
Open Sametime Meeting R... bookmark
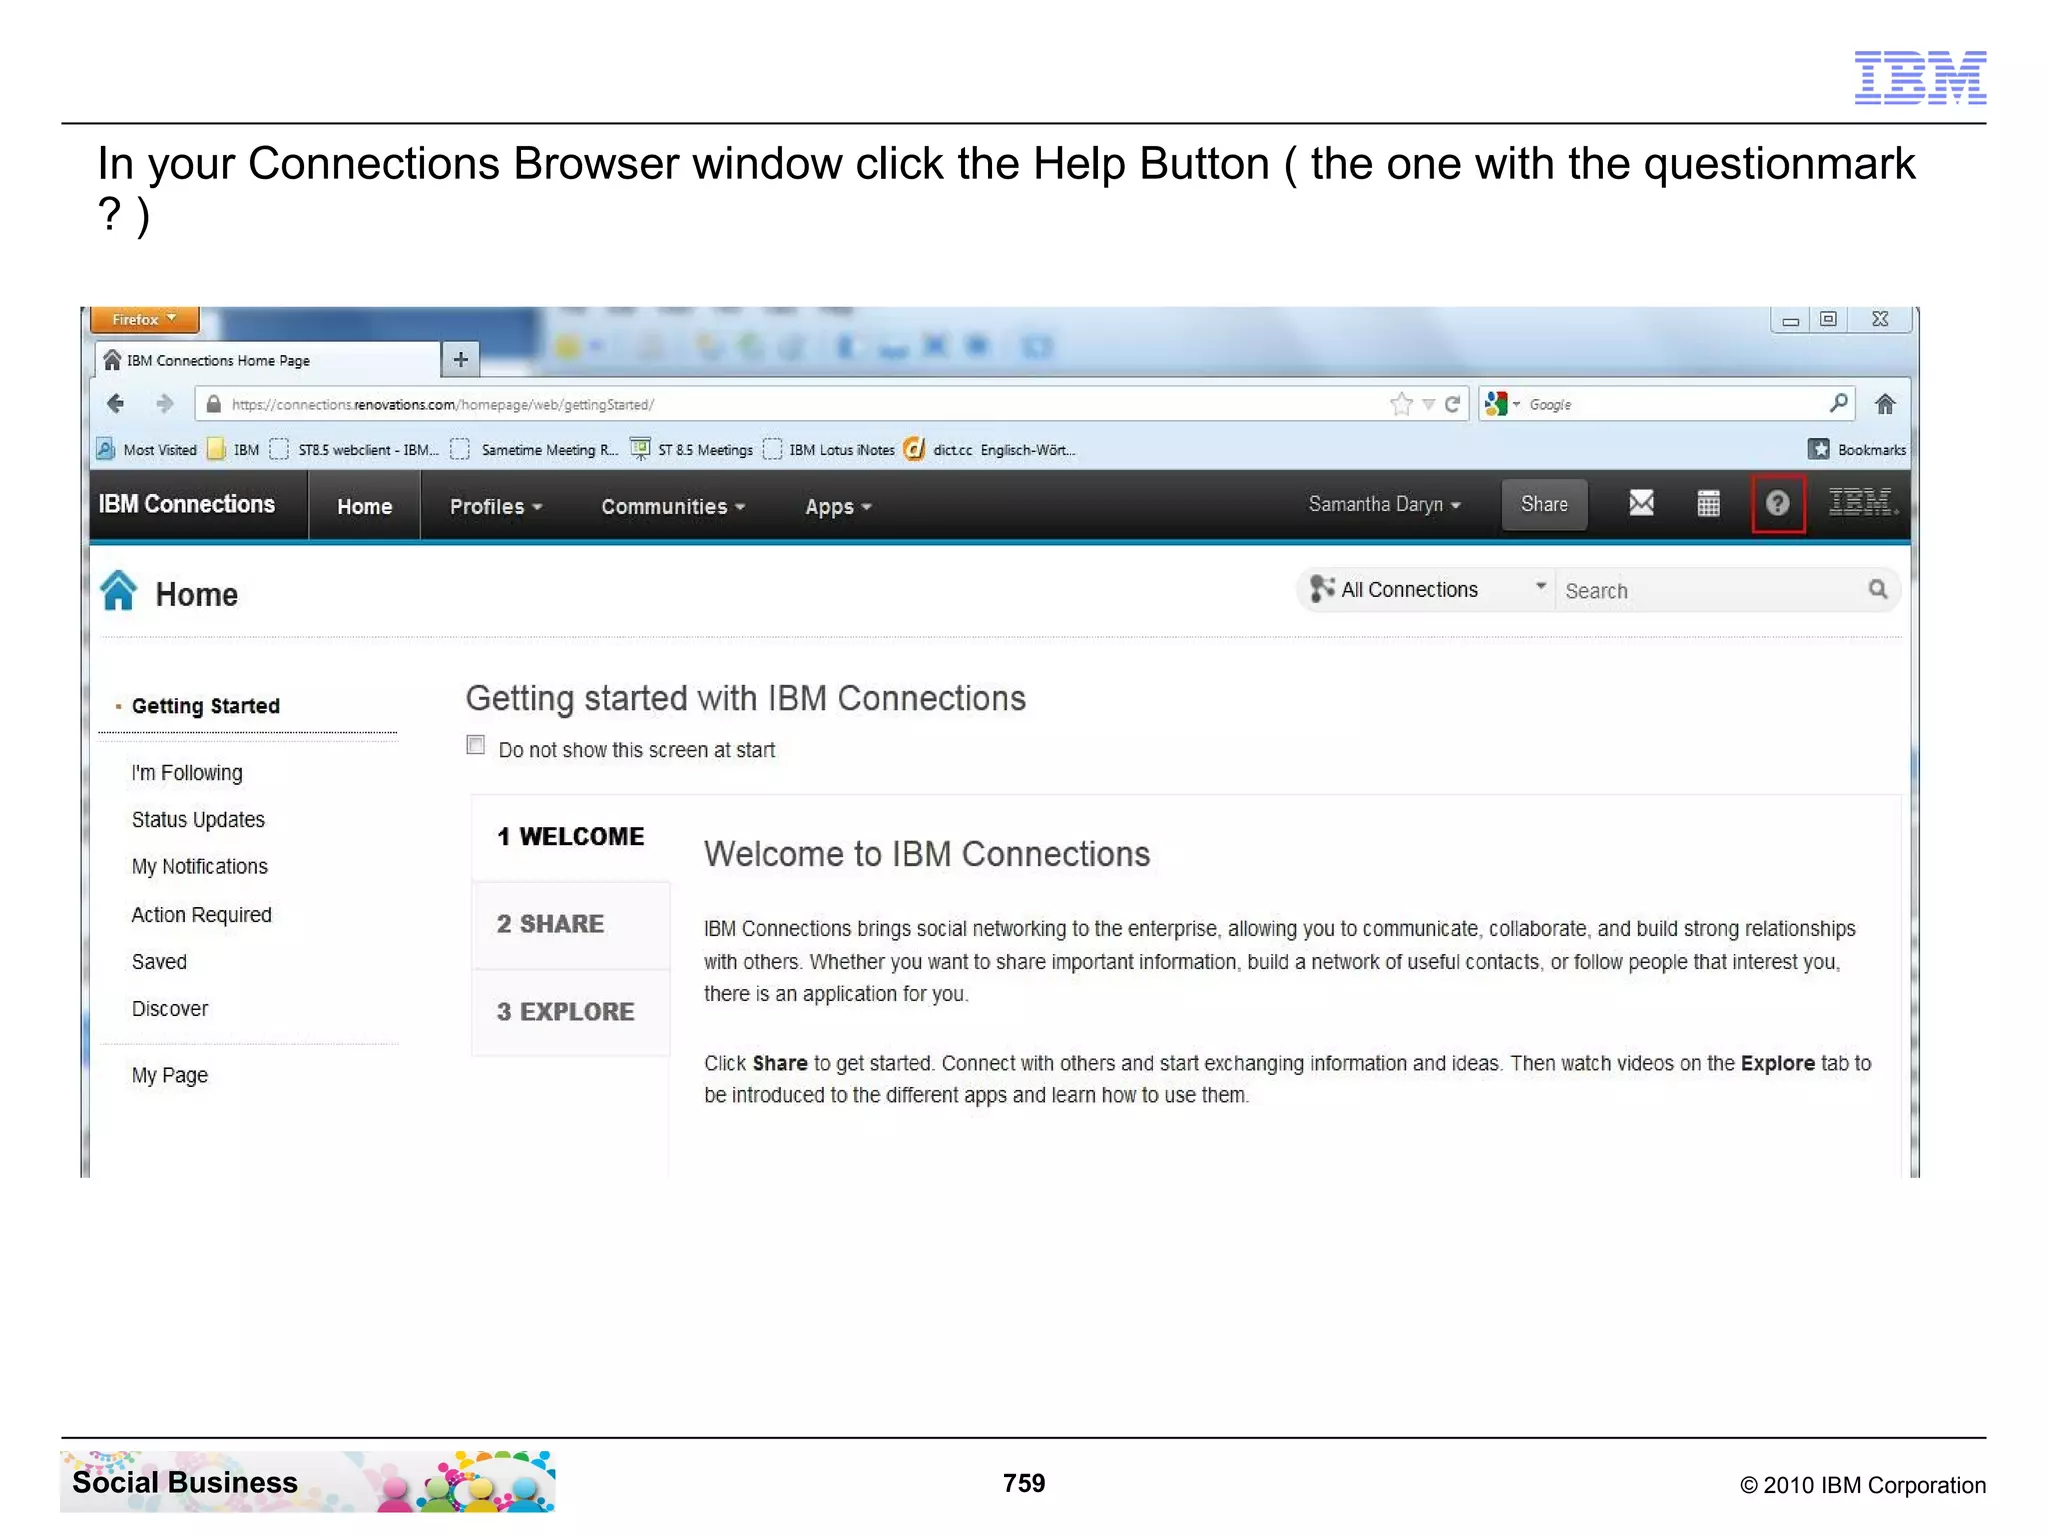coord(535,450)
